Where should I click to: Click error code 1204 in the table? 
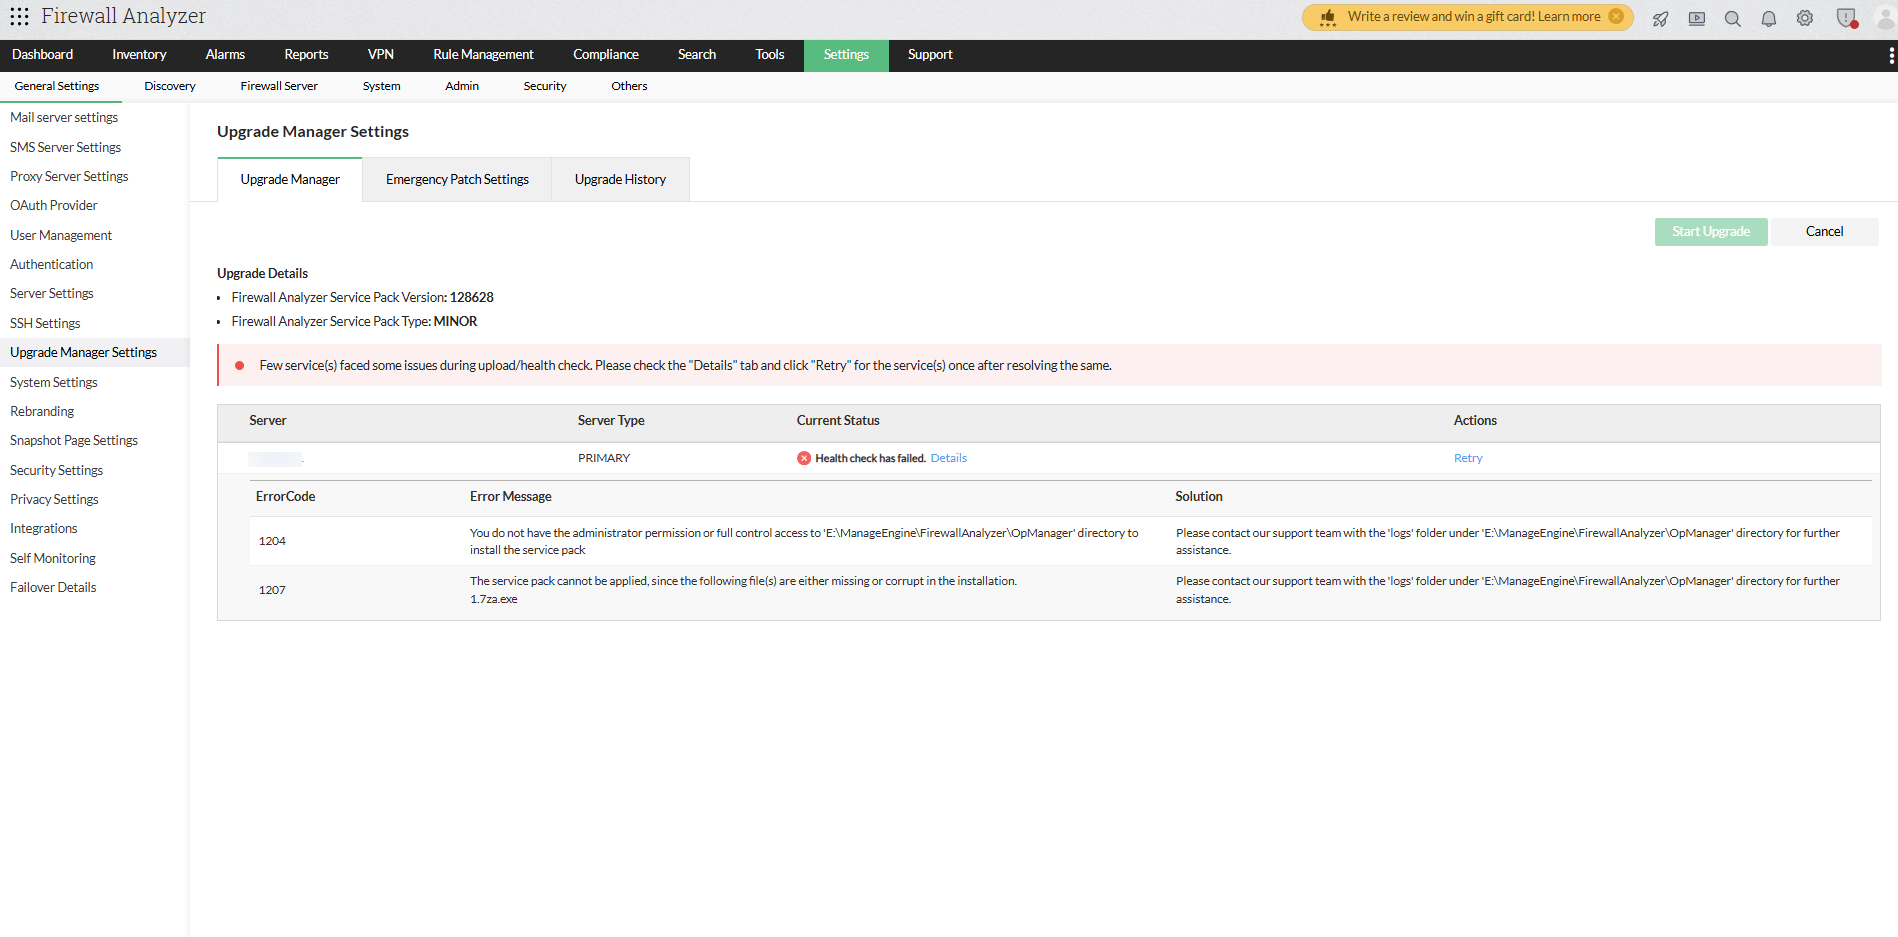pyautogui.click(x=272, y=541)
